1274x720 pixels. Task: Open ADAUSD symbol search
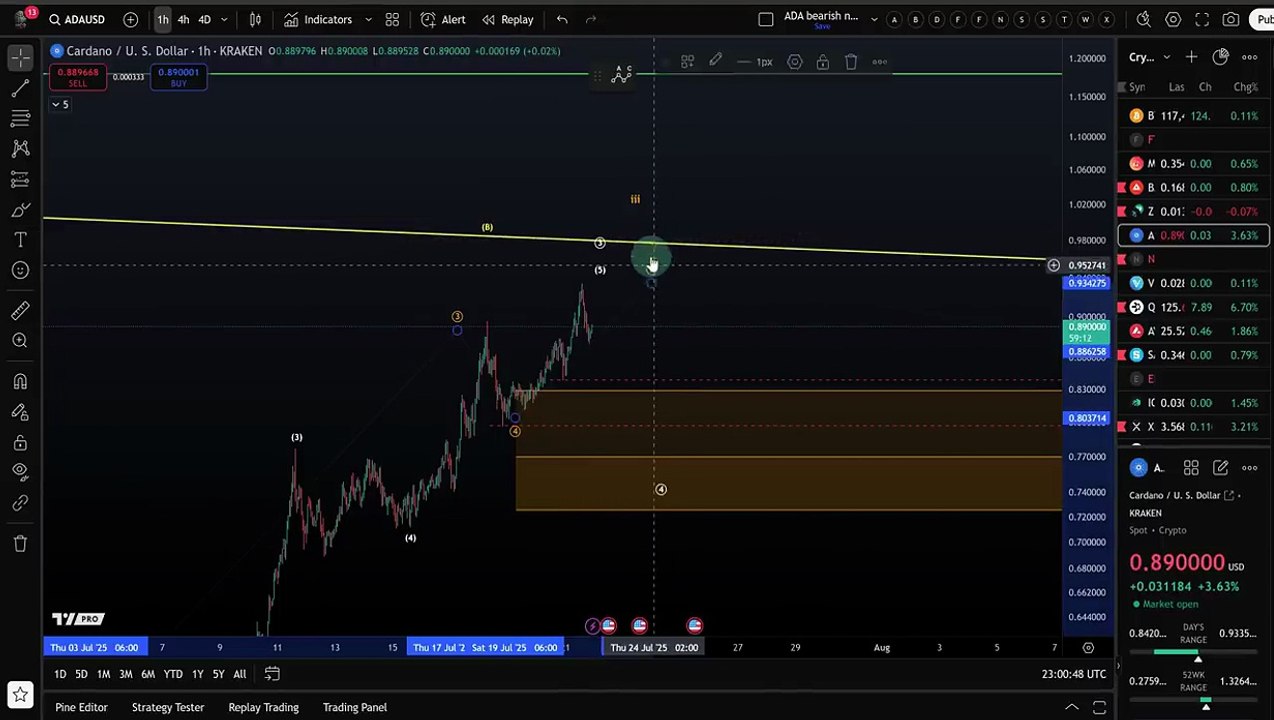[77, 19]
